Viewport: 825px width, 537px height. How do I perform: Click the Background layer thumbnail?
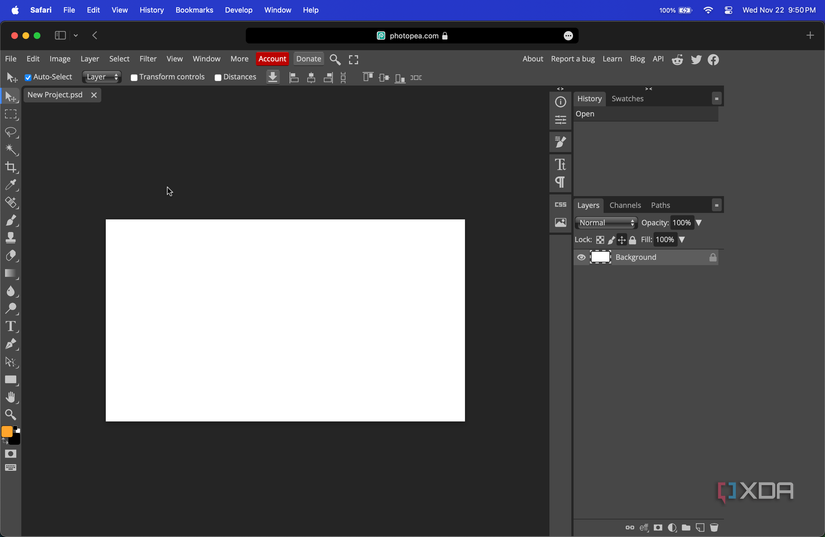pos(600,257)
